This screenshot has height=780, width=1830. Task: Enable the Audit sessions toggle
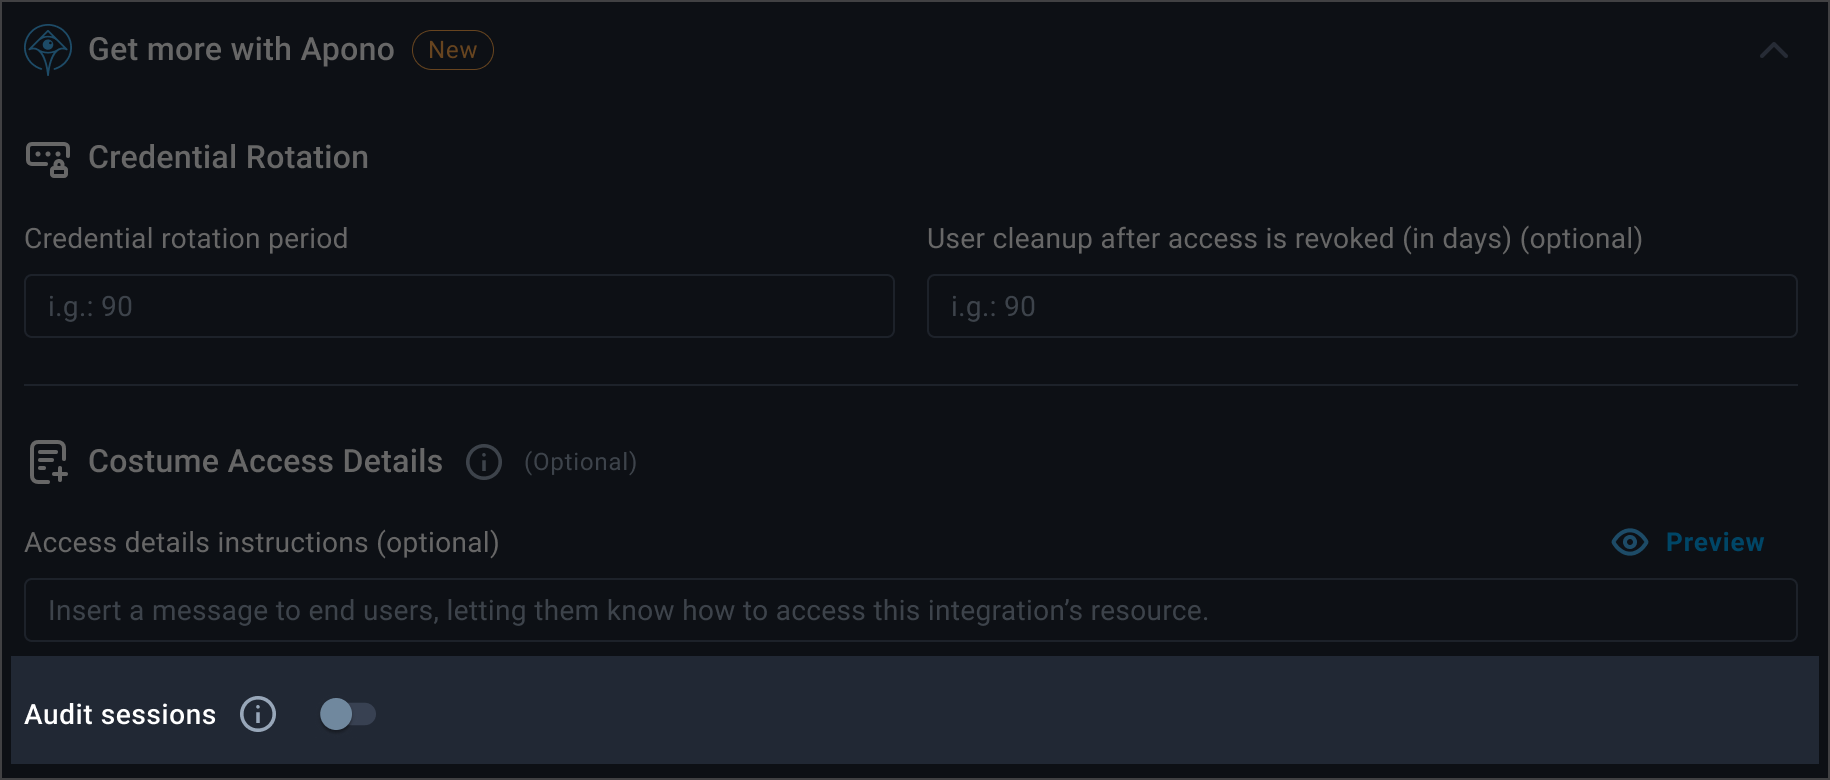(347, 714)
